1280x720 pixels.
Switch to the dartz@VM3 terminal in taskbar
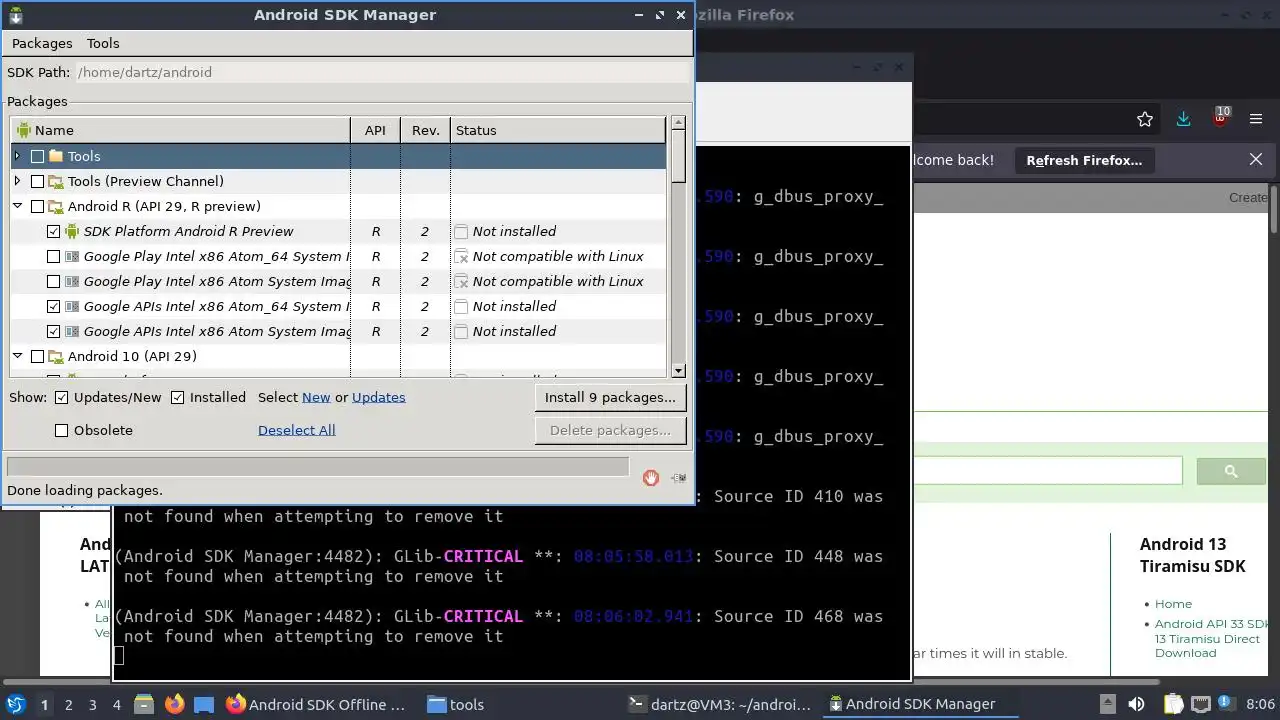click(x=720, y=704)
